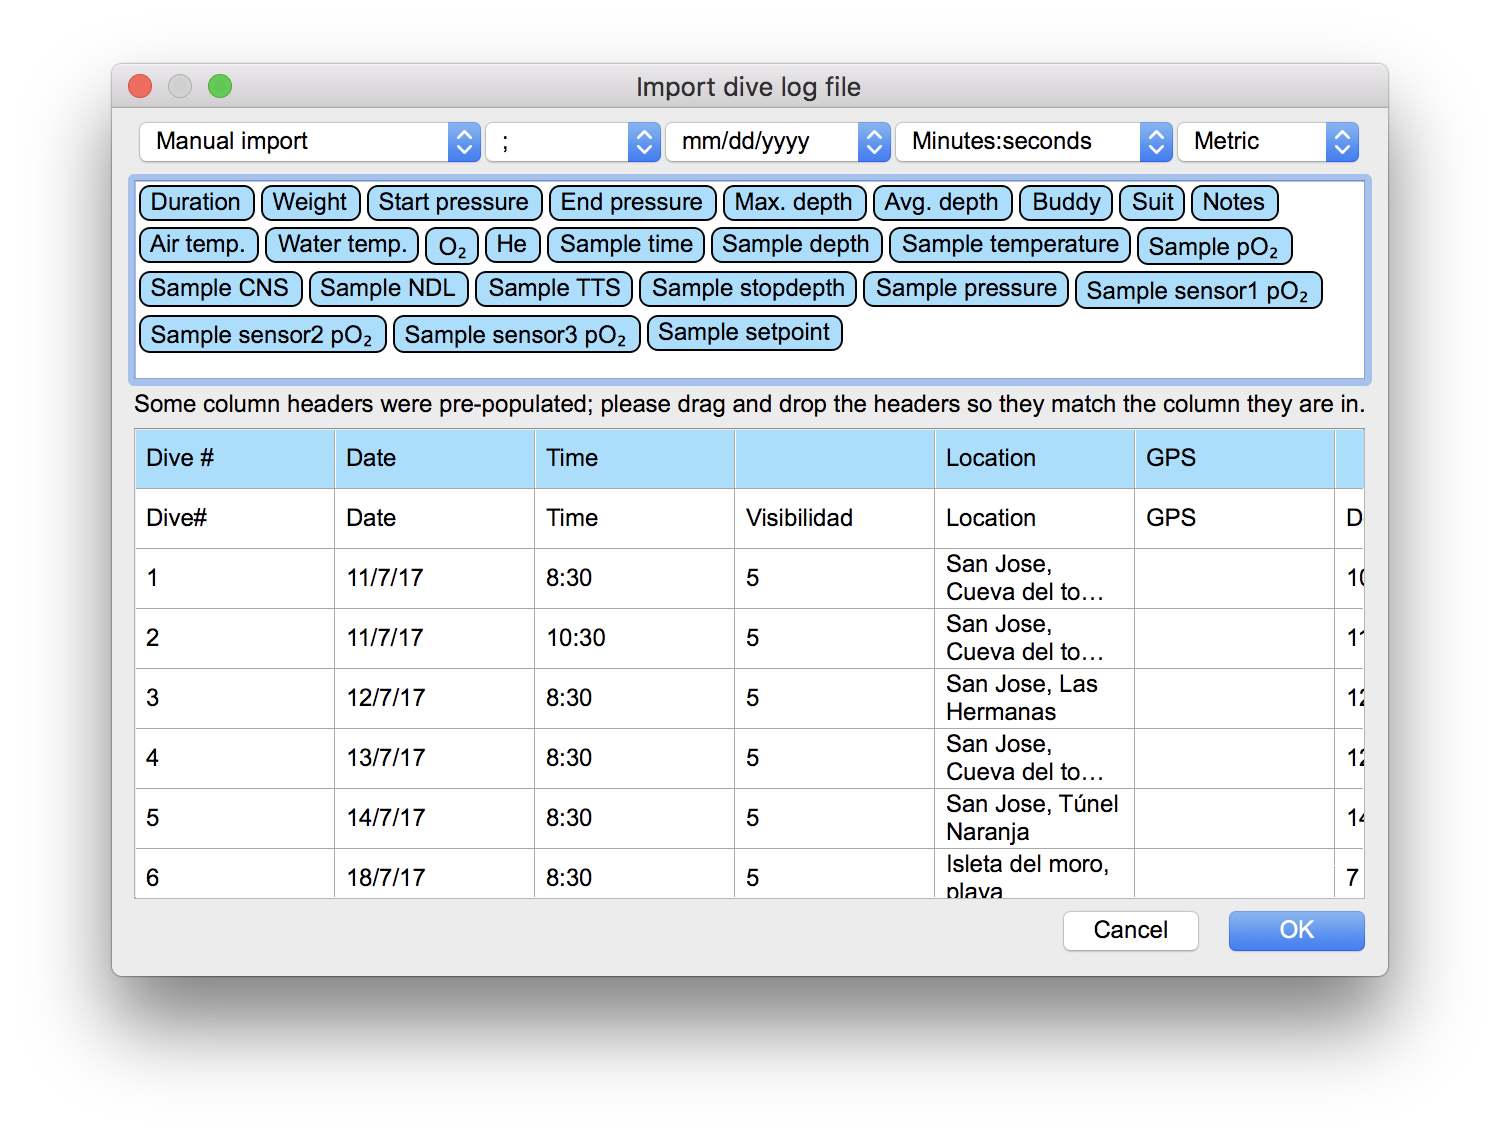
Task: Click the empty column header beside Time
Action: click(833, 458)
